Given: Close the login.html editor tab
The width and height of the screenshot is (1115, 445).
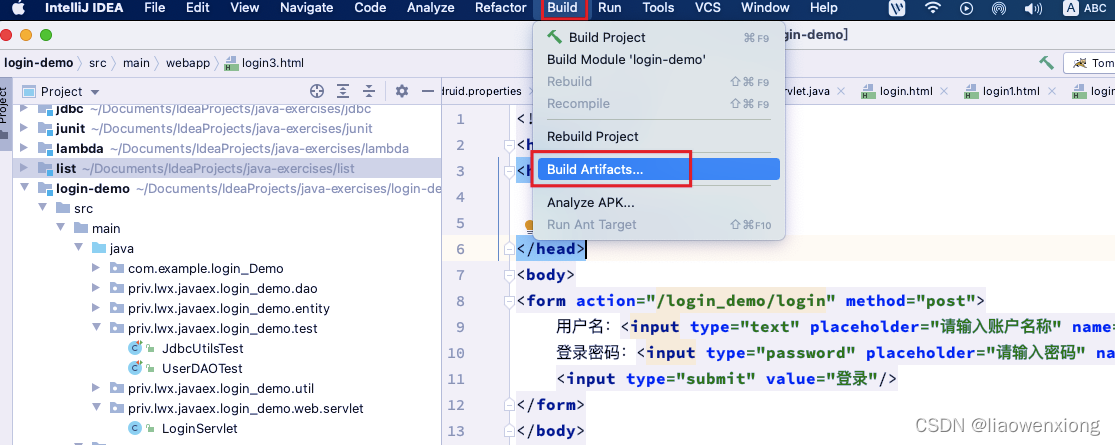Looking at the screenshot, I should (944, 91).
